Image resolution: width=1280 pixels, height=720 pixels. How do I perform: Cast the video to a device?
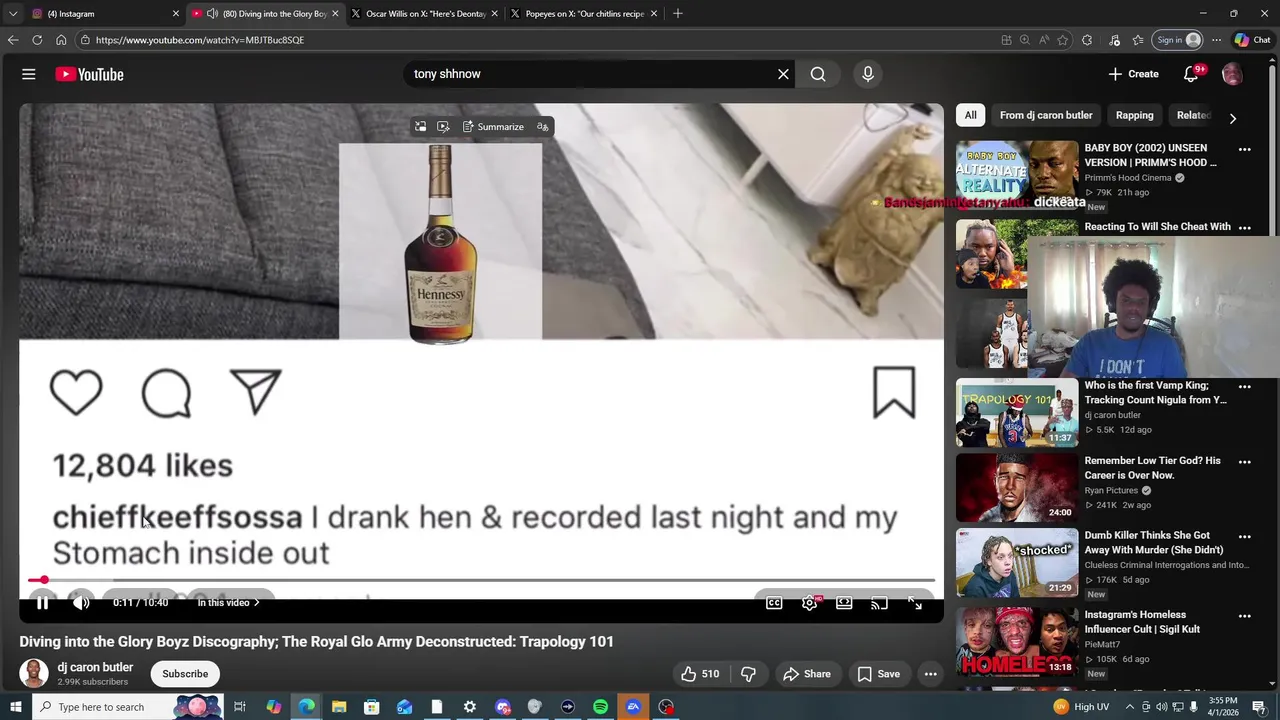[x=879, y=603]
